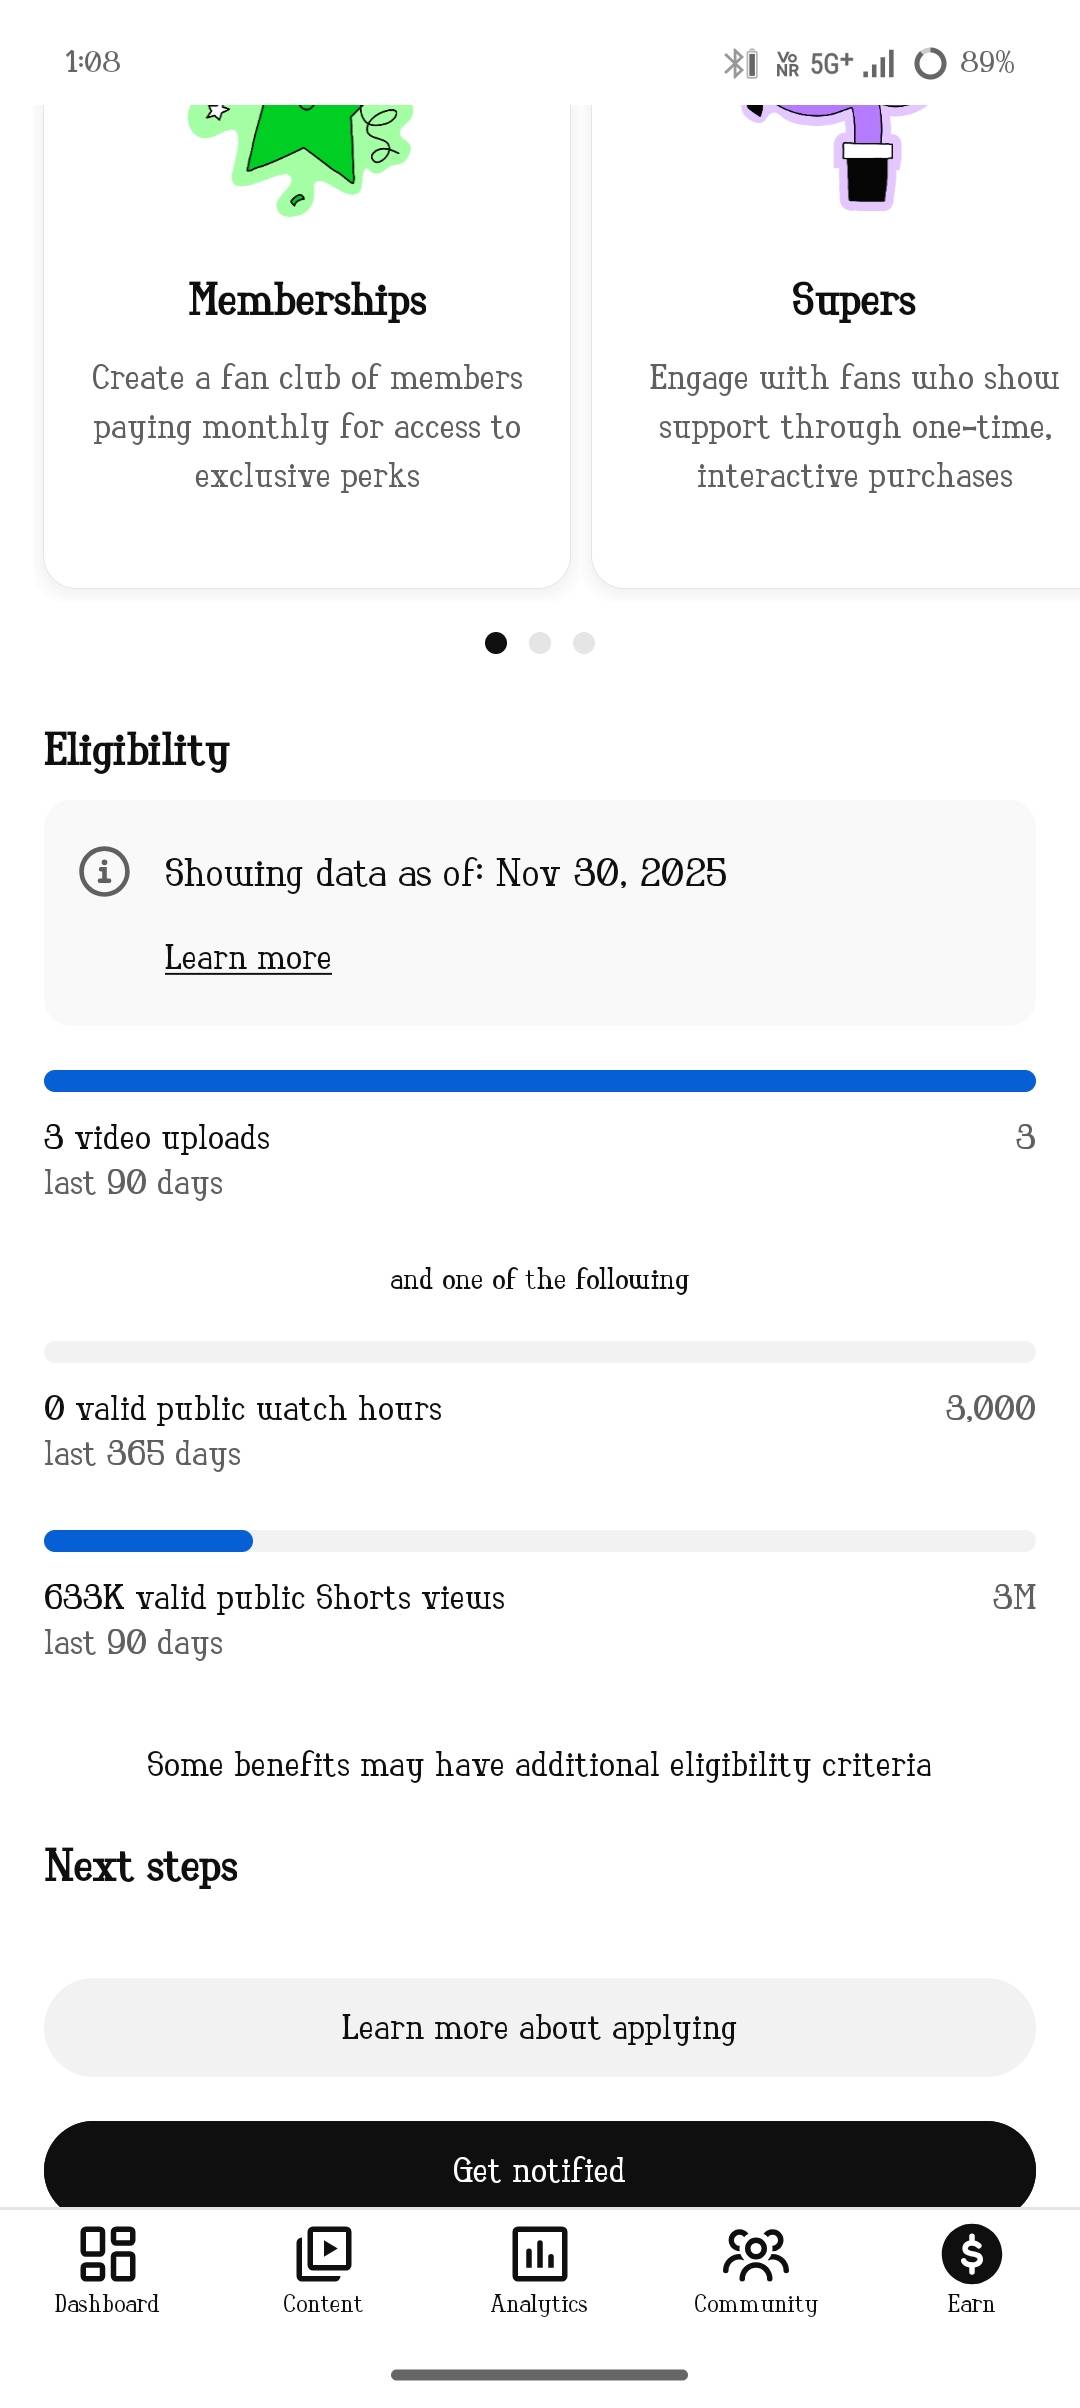The image size is (1080, 2408).
Task: Select the first carousel page dot
Action: [496, 643]
